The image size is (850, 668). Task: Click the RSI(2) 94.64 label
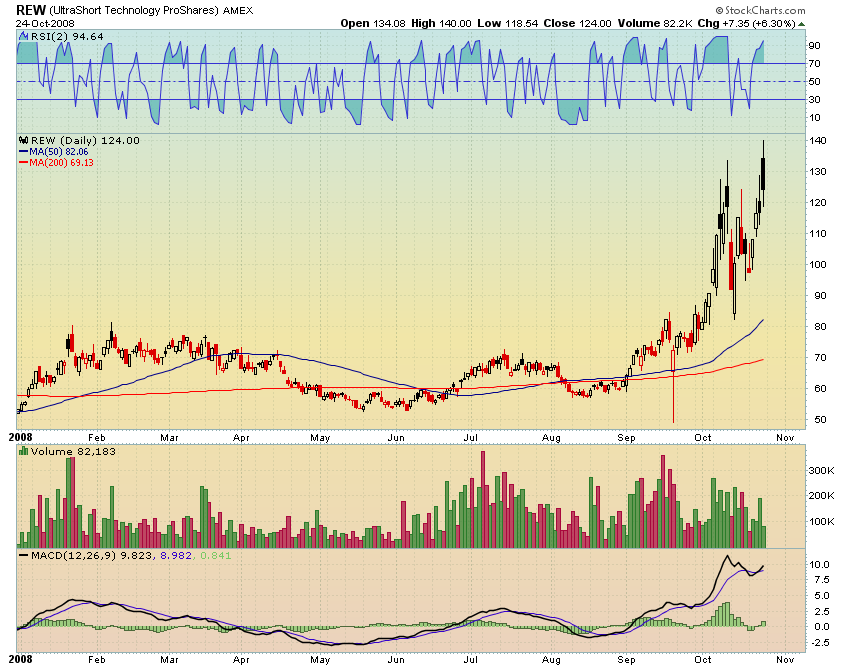[67, 36]
